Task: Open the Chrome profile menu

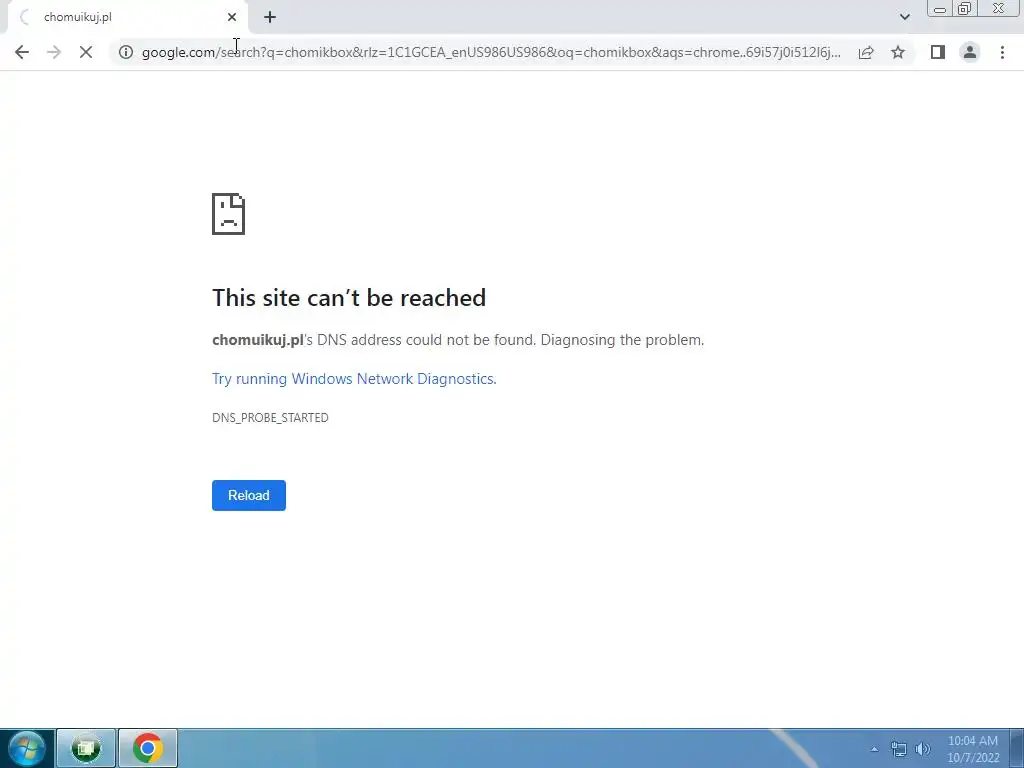Action: click(x=970, y=52)
